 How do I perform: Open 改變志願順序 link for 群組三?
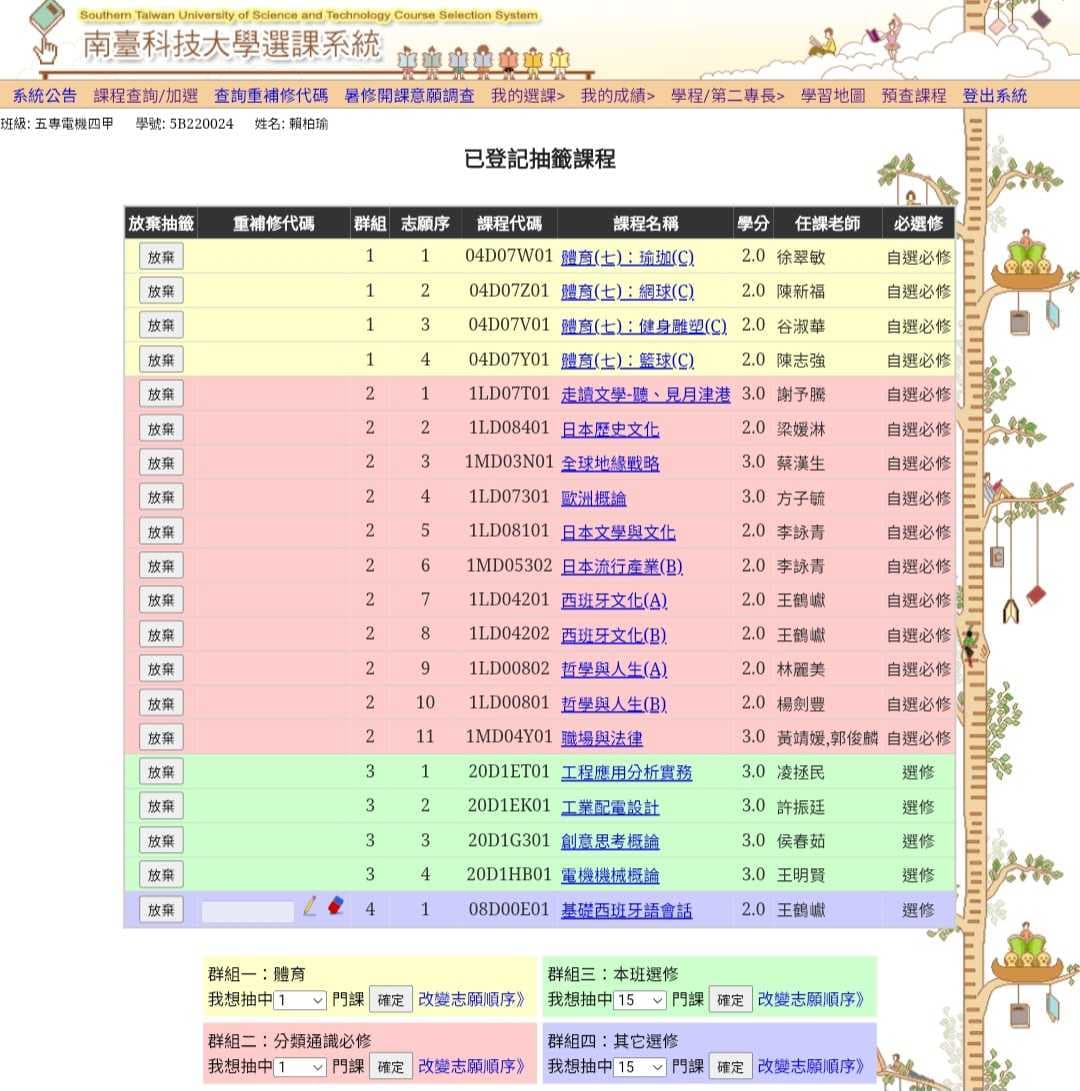click(811, 999)
